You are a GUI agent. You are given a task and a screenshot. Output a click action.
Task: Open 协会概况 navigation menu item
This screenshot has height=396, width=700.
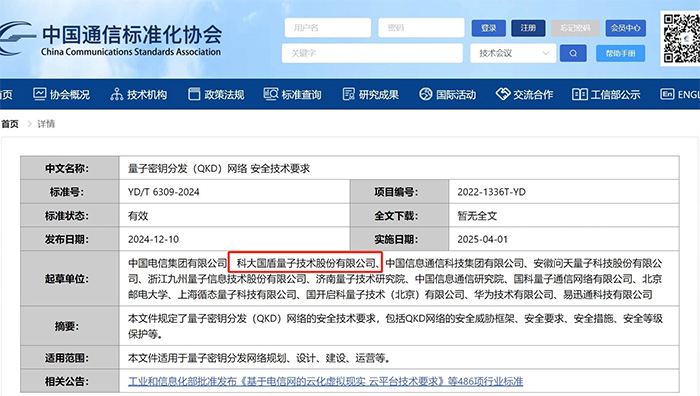point(61,94)
